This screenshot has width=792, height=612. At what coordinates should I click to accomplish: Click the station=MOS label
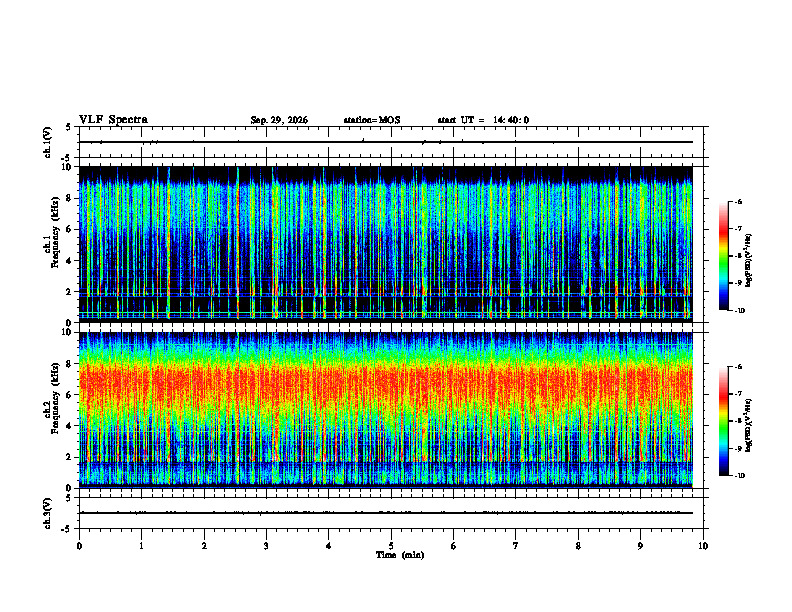pyautogui.click(x=372, y=120)
